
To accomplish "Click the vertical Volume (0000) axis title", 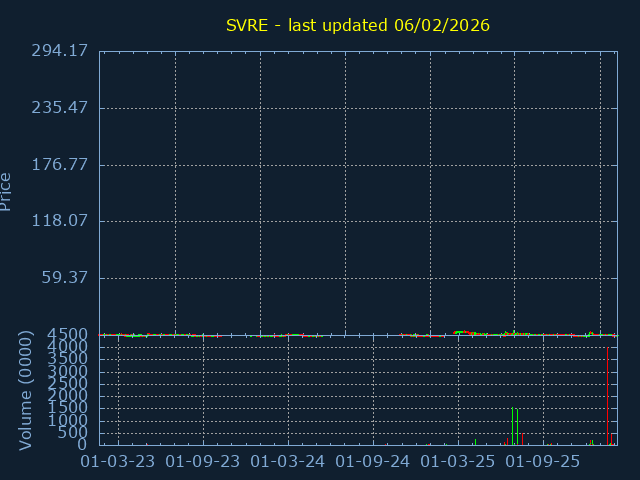I will click(x=26, y=391).
